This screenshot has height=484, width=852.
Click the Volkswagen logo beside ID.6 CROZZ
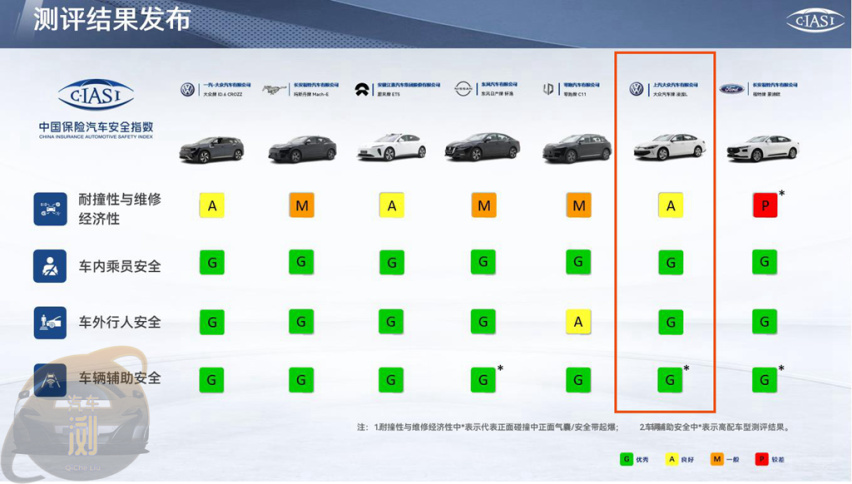(187, 90)
